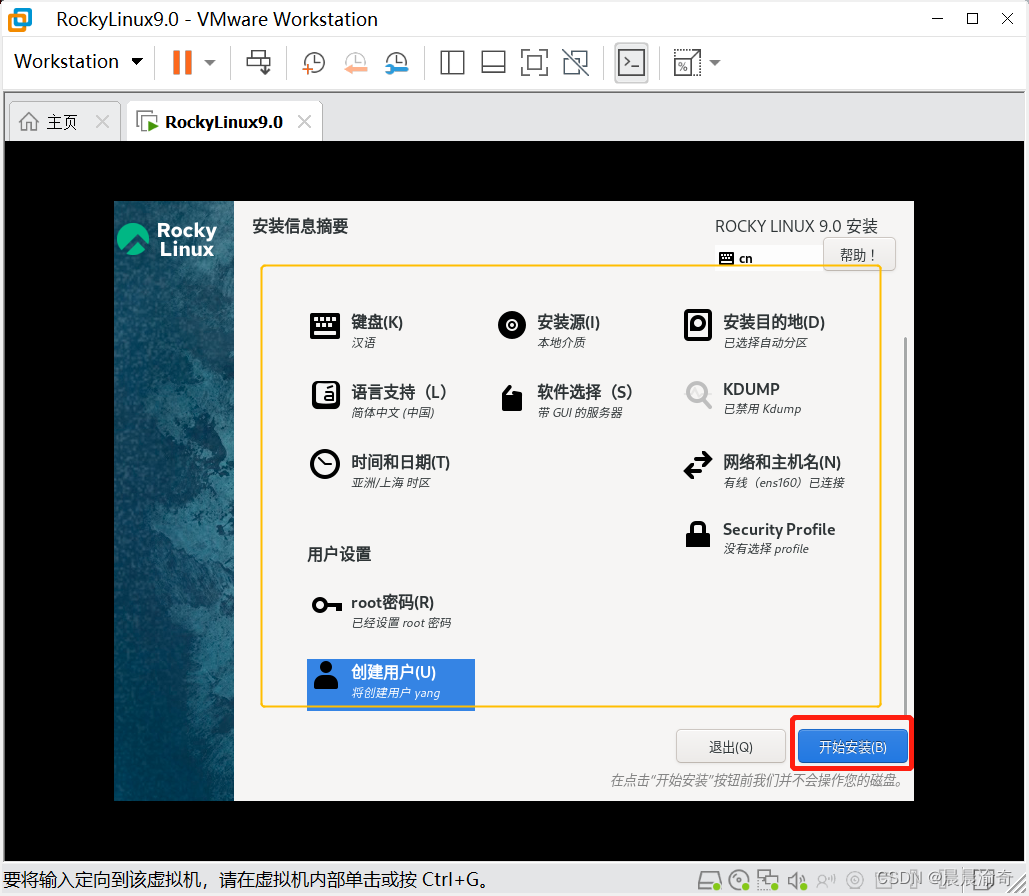Viewport: 1029px width, 896px height.
Task: Open the Workstation menu
Action: click(78, 62)
